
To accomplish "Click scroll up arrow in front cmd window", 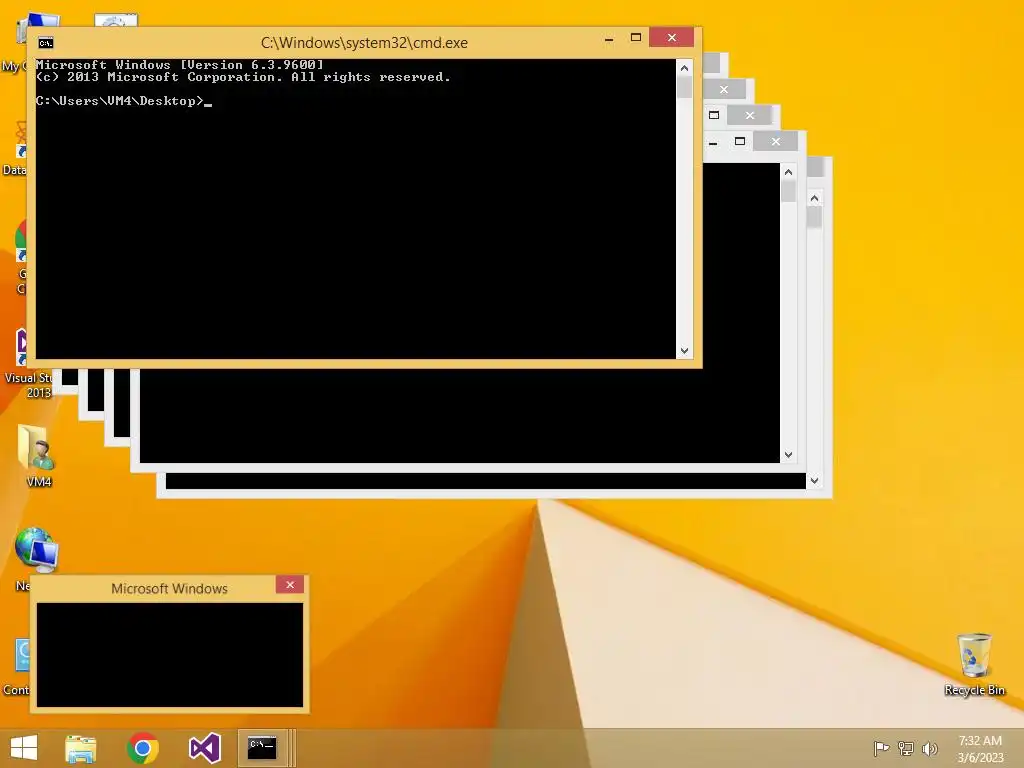I will tap(684, 68).
